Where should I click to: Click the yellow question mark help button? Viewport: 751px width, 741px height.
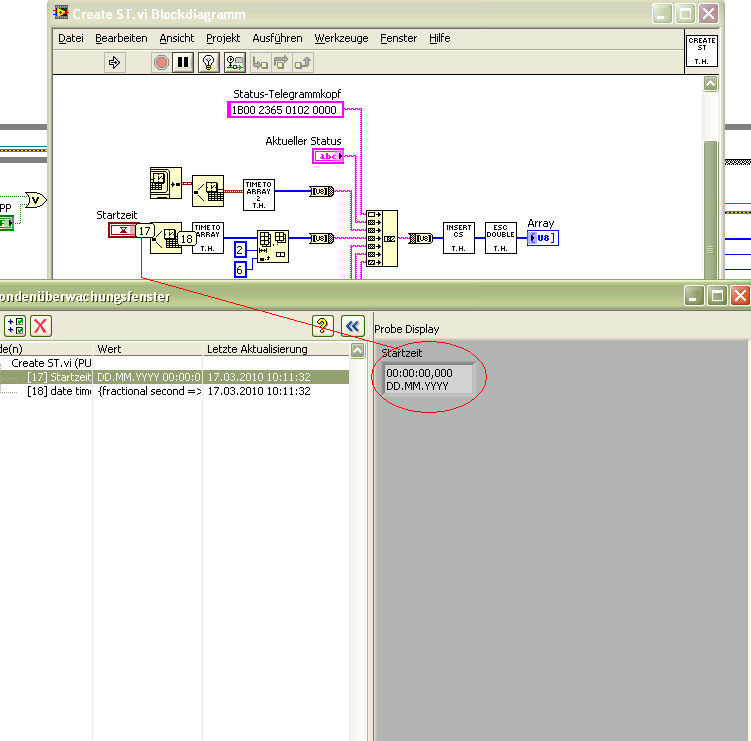coord(323,326)
